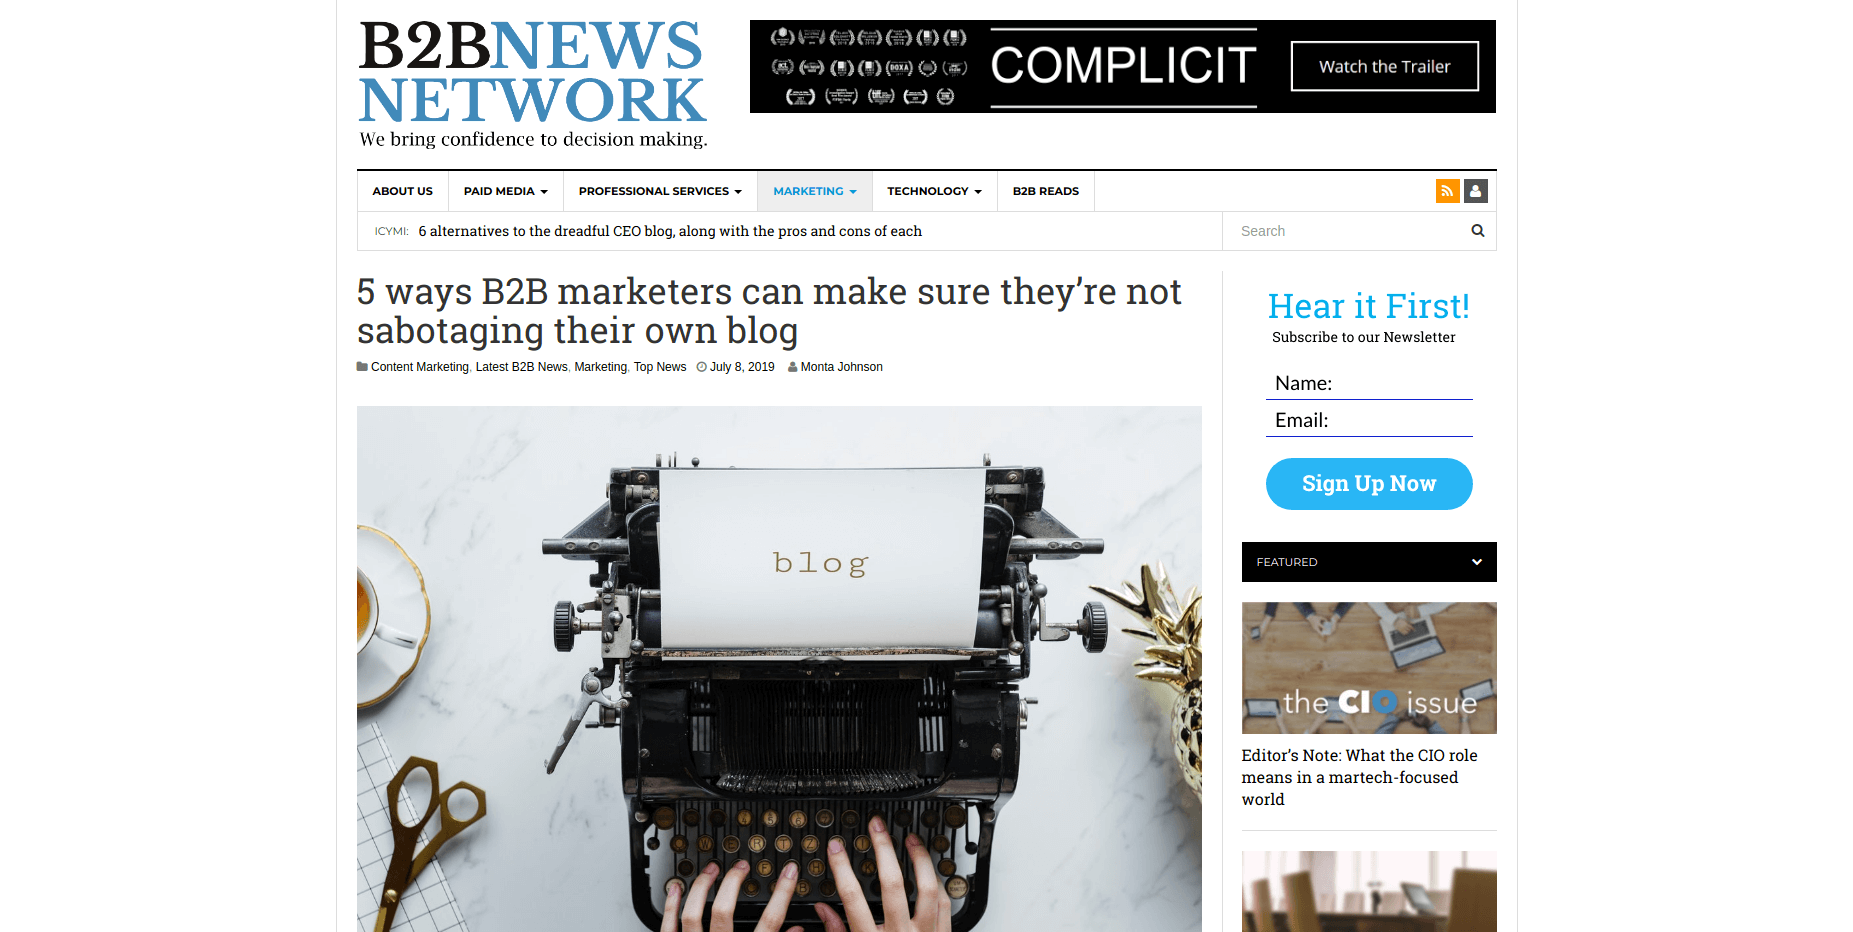
Task: Open the Marketing menu
Action: click(x=814, y=191)
